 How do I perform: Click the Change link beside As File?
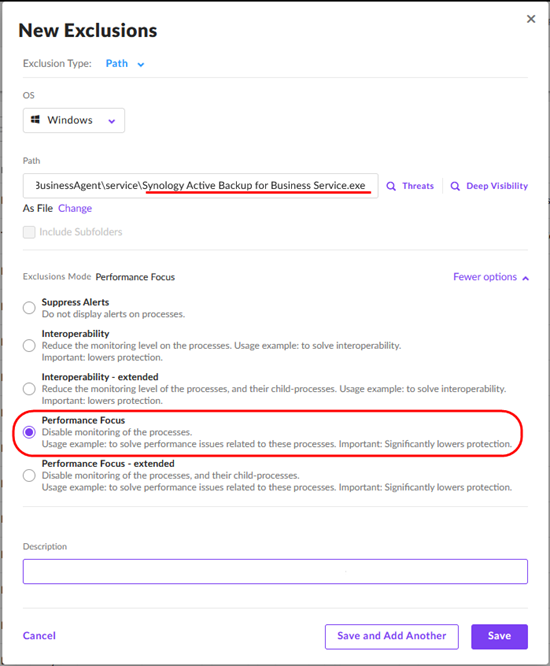pyautogui.click(x=75, y=209)
